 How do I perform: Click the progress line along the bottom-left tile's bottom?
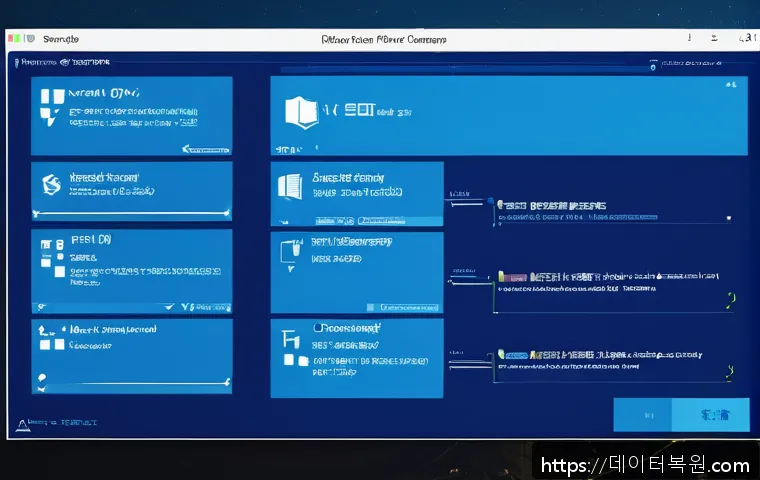133,383
